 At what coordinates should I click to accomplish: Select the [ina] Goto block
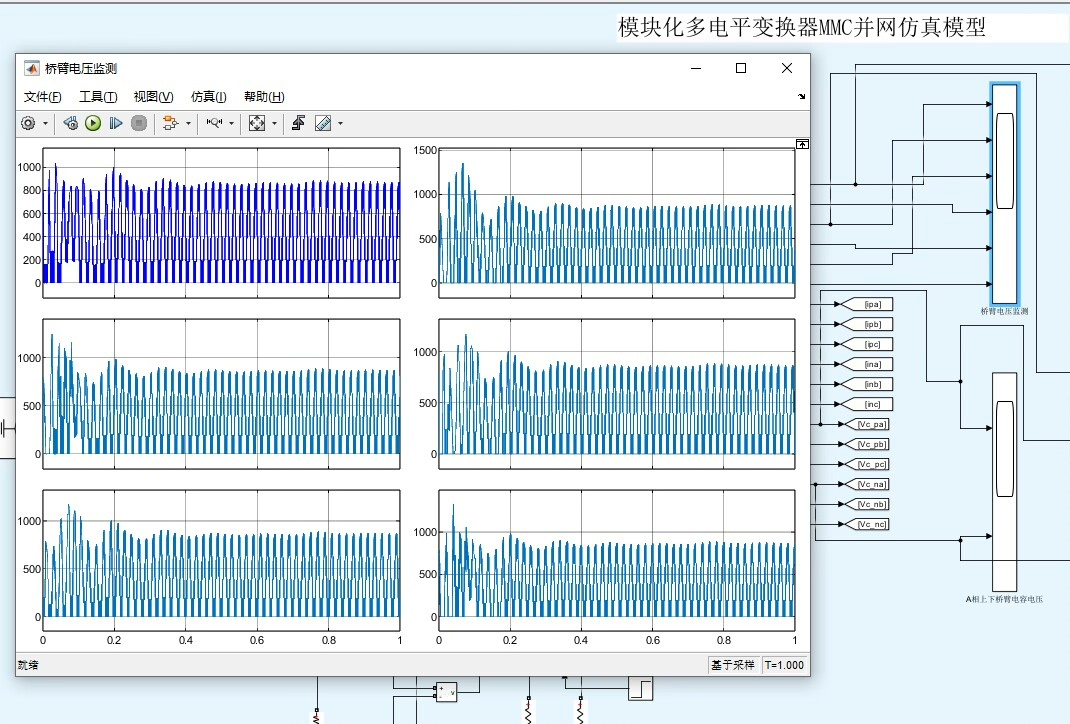point(867,364)
